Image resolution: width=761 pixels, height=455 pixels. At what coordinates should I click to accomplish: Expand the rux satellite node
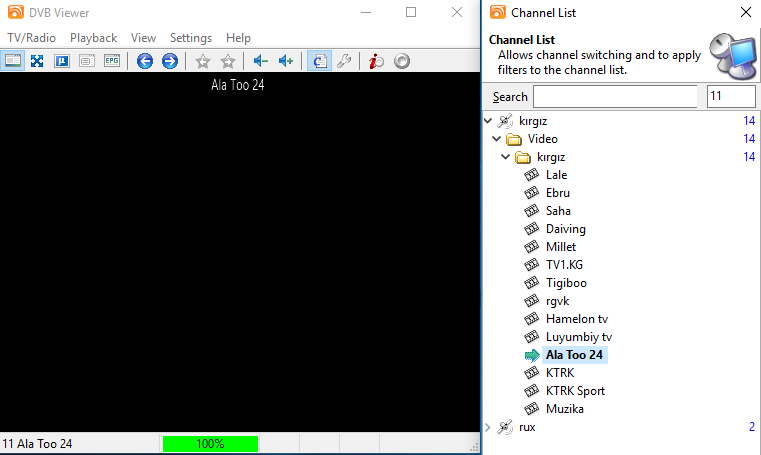(488, 427)
